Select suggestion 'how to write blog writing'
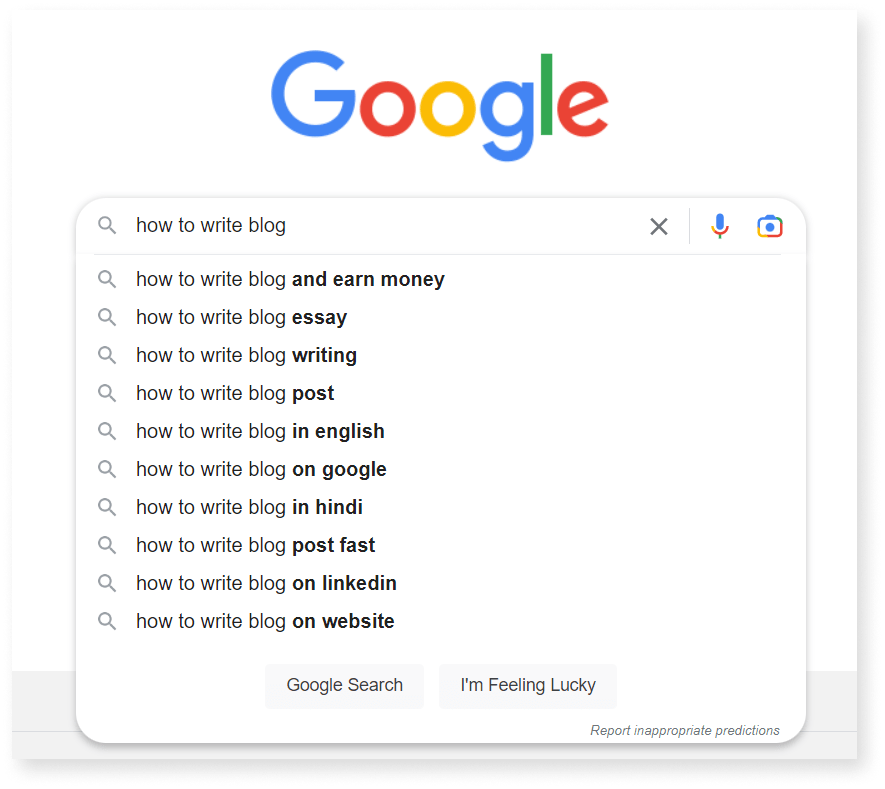885x789 pixels. click(246, 355)
